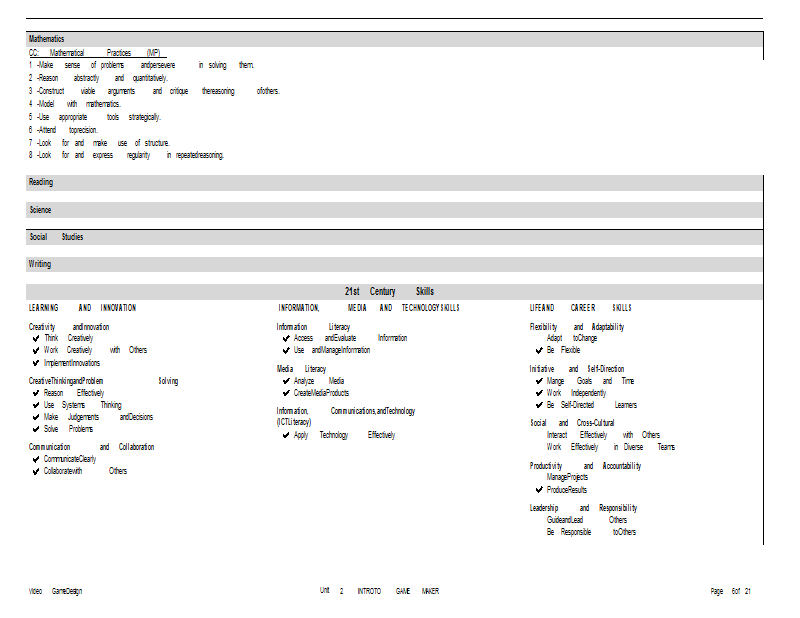Click the checkmark beside Think Creatively
The image size is (800, 618).
point(36,338)
